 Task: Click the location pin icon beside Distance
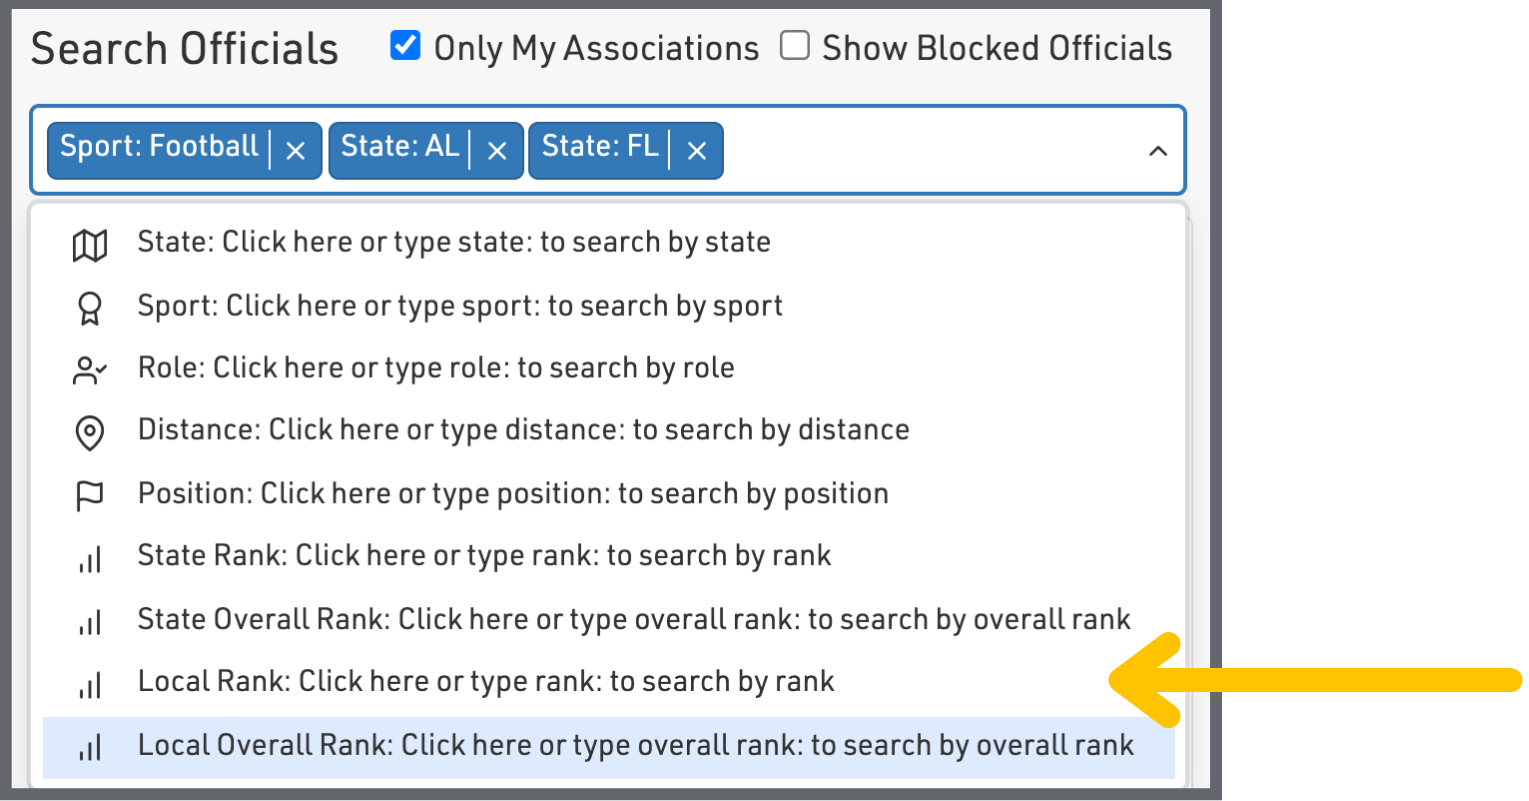pyautogui.click(x=90, y=433)
